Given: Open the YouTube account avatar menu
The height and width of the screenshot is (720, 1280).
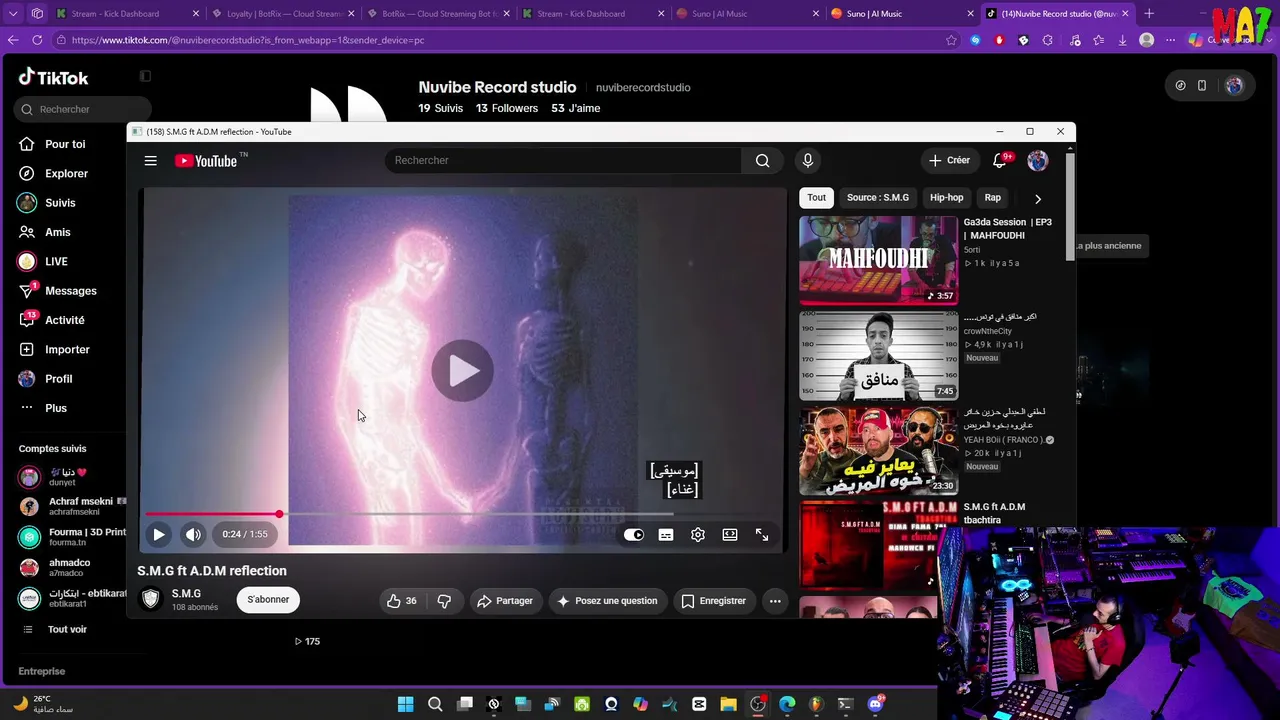Looking at the screenshot, I should pos(1038,161).
